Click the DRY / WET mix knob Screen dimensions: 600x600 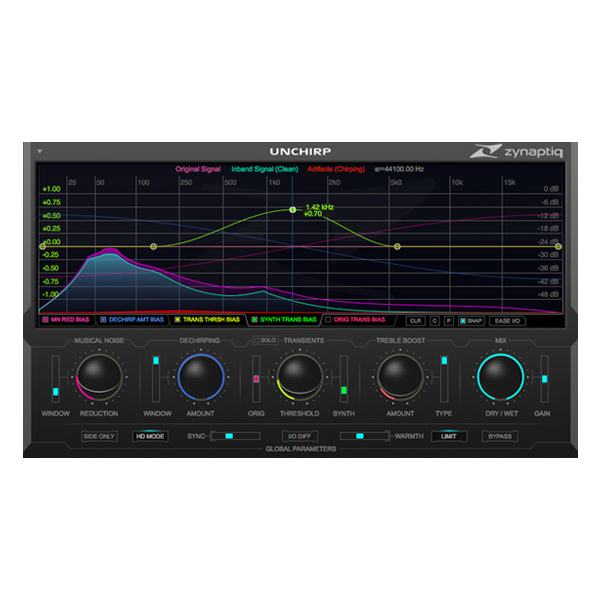click(501, 377)
